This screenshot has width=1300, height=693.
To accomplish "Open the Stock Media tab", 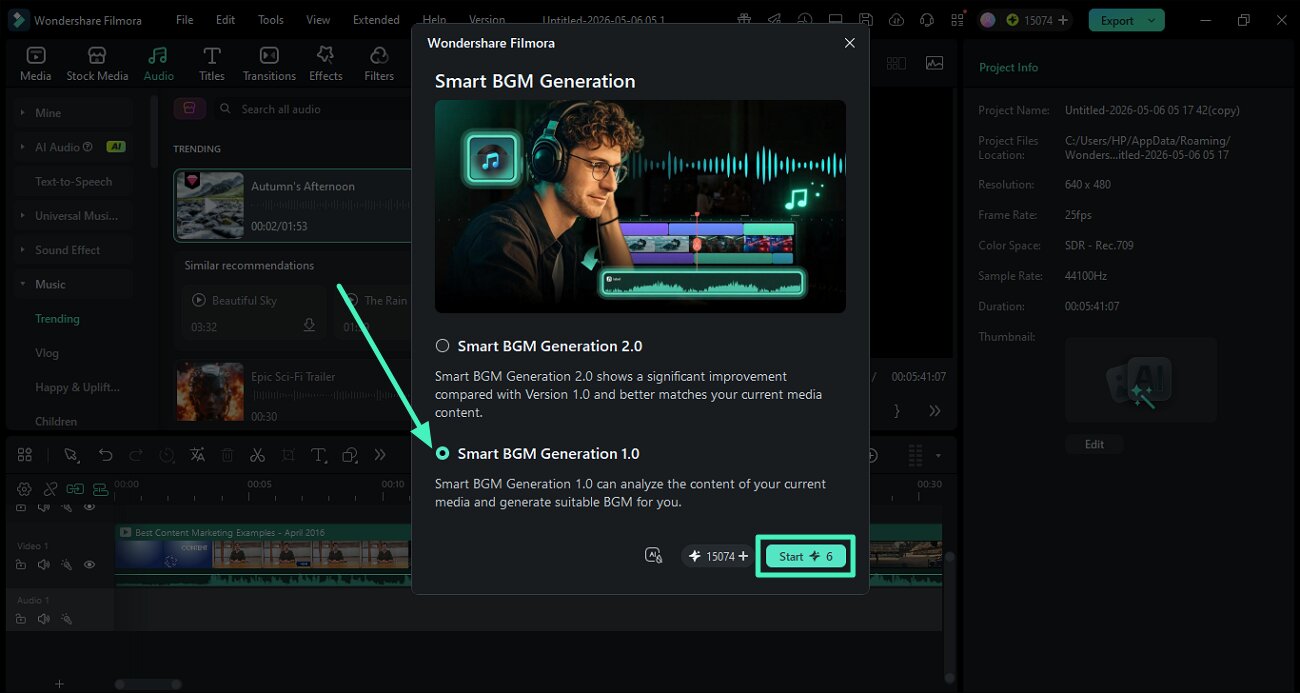I will pos(97,63).
